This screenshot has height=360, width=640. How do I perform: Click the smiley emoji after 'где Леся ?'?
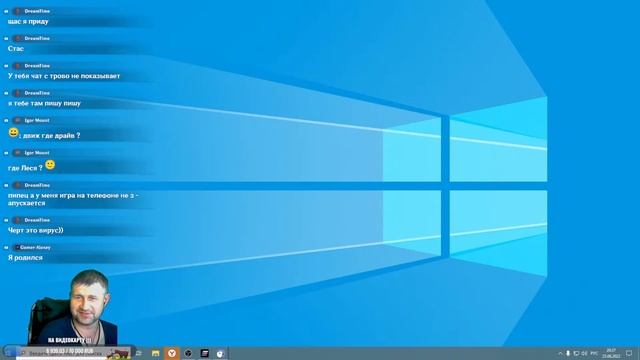pos(50,165)
